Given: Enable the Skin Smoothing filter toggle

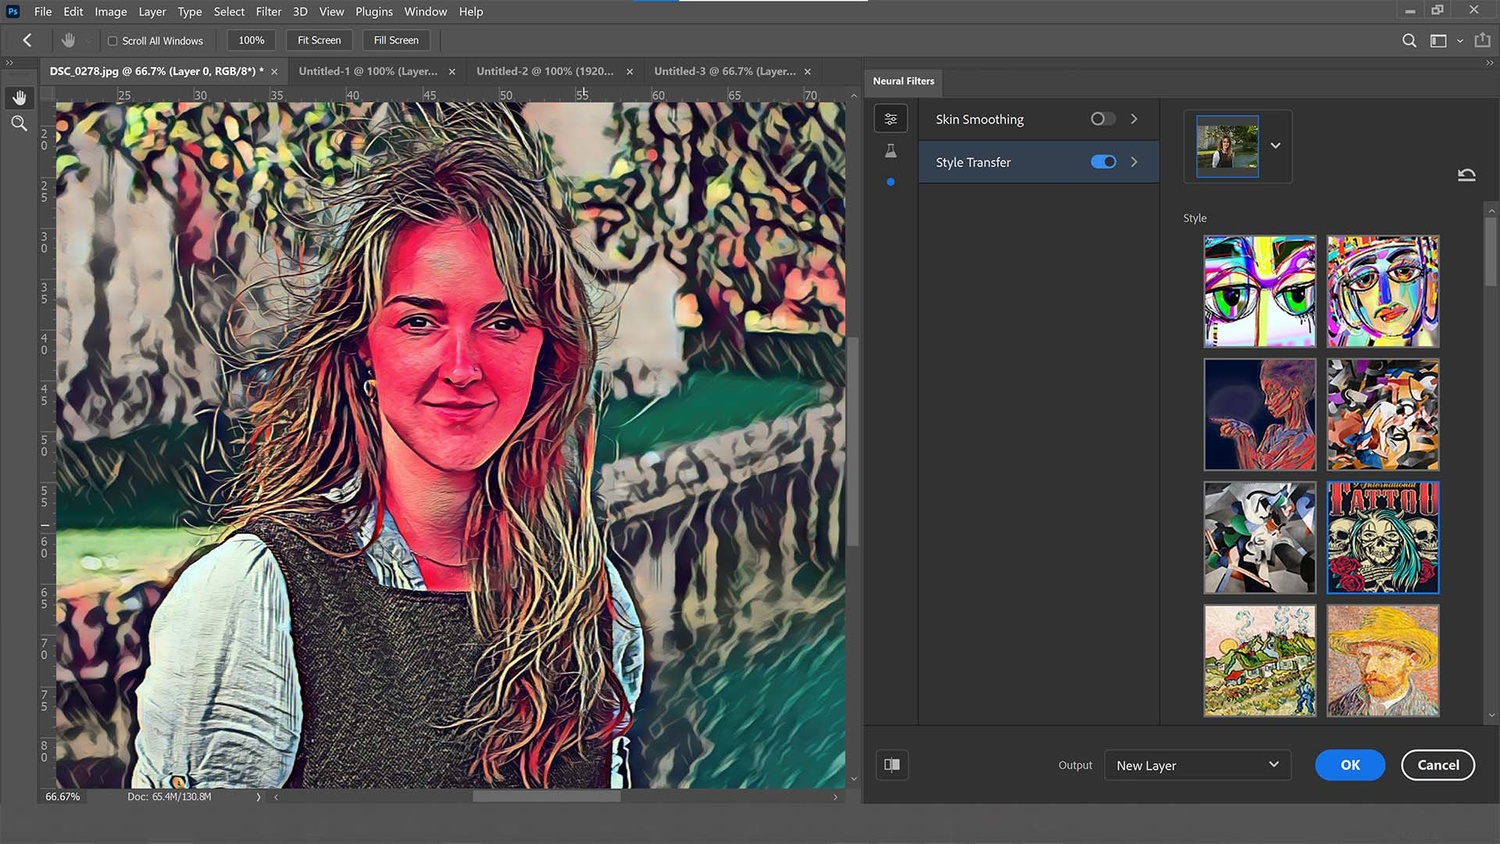Looking at the screenshot, I should coord(1102,118).
